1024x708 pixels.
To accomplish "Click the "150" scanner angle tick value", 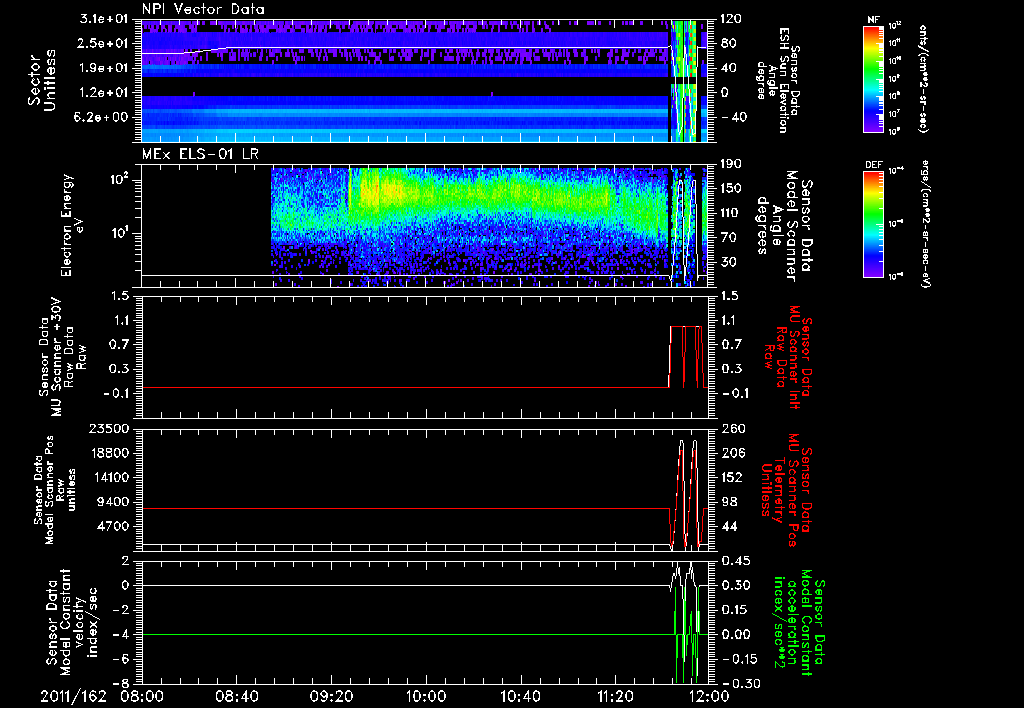I will click(731, 189).
